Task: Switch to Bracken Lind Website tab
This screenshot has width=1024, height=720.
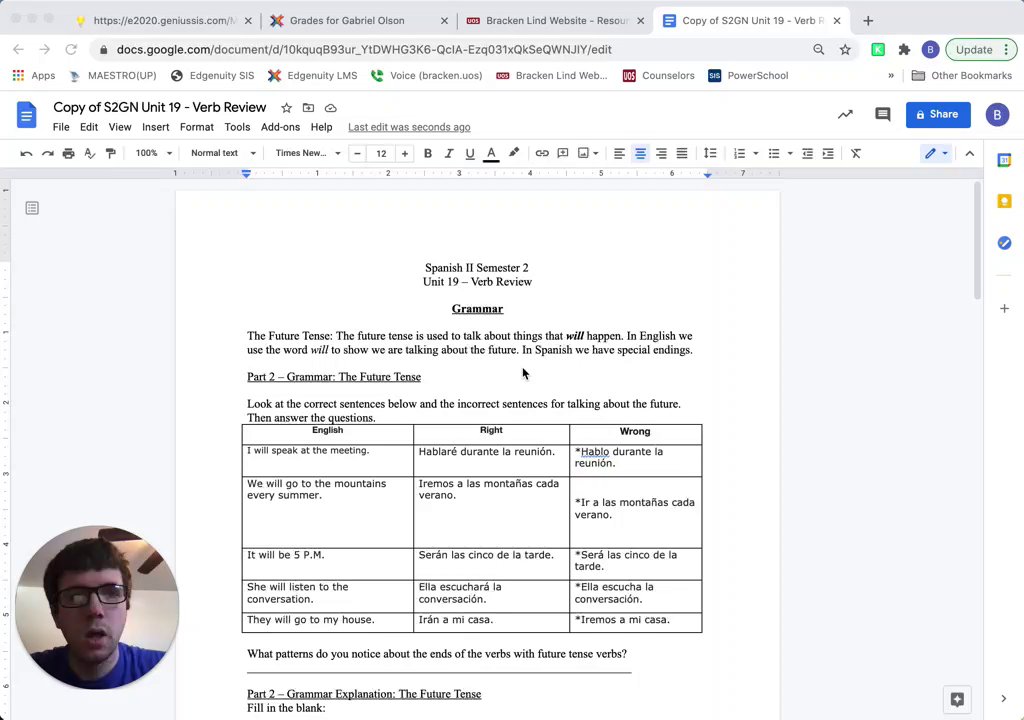Action: click(x=556, y=21)
